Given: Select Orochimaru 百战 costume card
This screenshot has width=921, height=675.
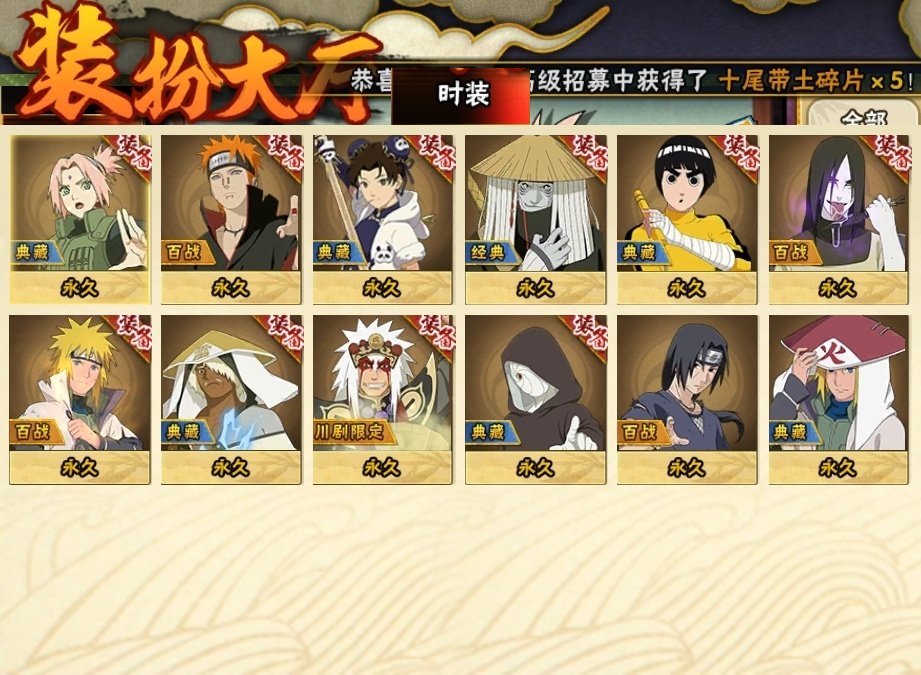Looking at the screenshot, I should pos(839,219).
